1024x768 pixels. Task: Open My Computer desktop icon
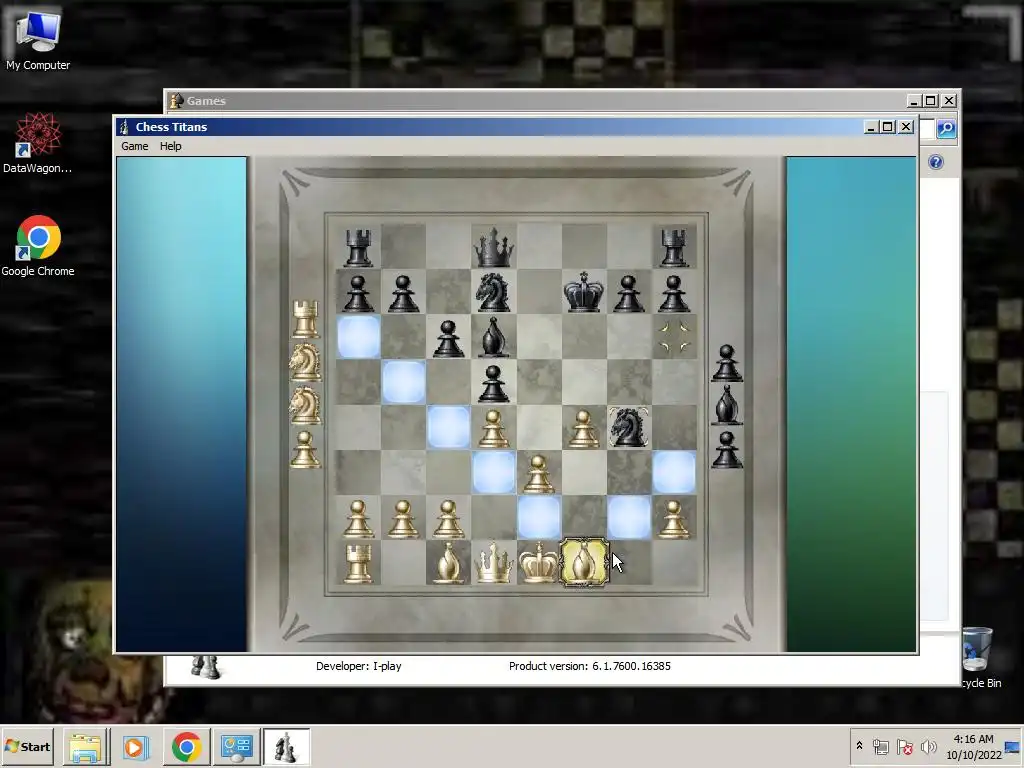point(38,41)
